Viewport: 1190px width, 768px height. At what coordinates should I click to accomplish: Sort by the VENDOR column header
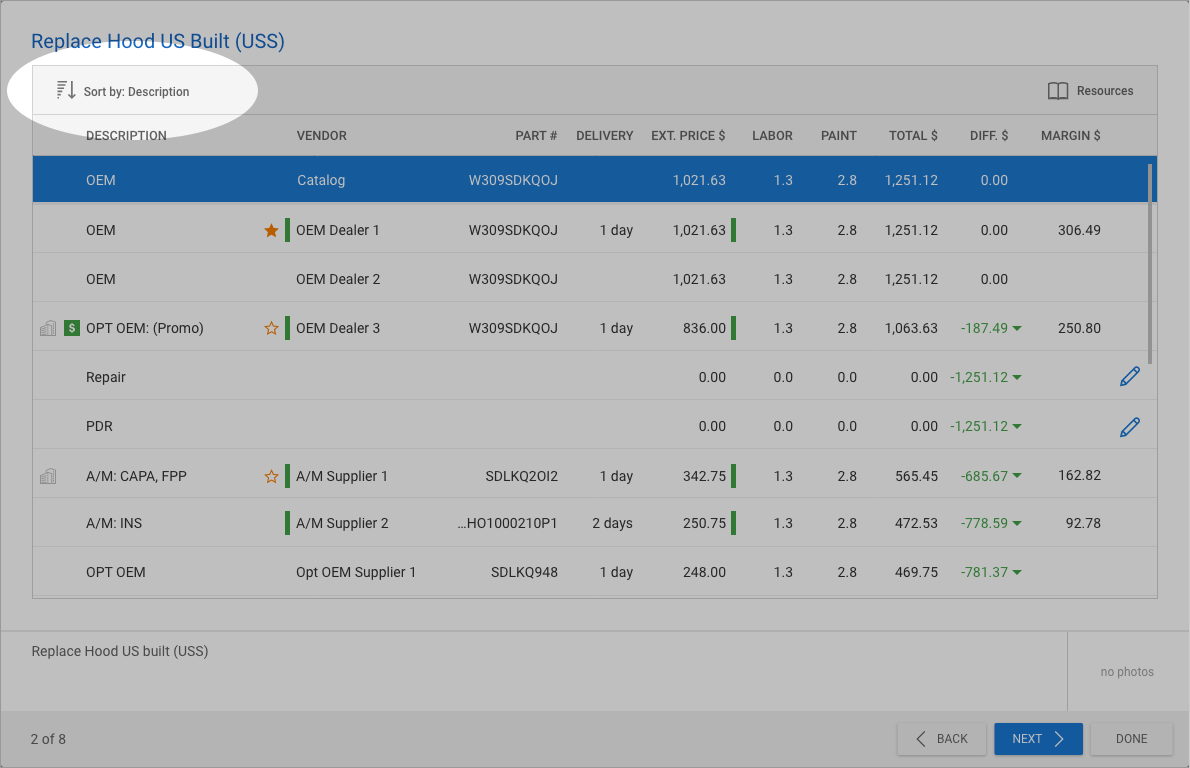pos(321,135)
